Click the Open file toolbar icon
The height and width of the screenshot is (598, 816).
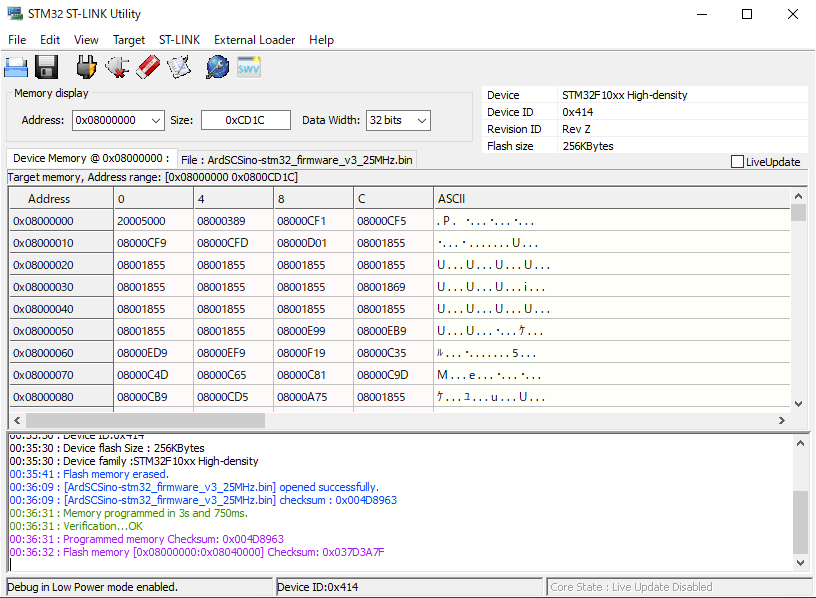point(16,68)
